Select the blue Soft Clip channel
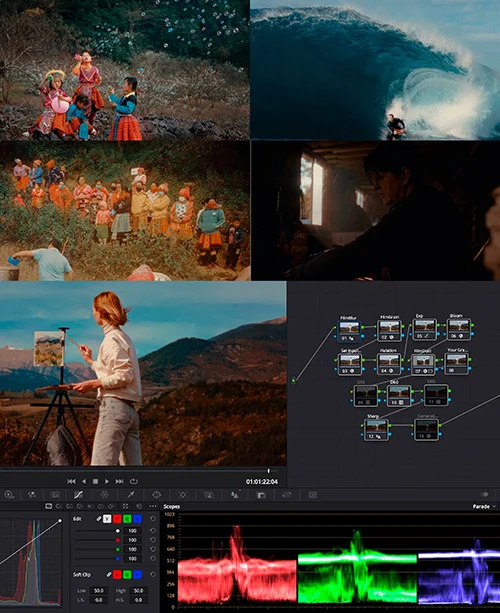Screen dimensions: 500x613 click(x=137, y=575)
